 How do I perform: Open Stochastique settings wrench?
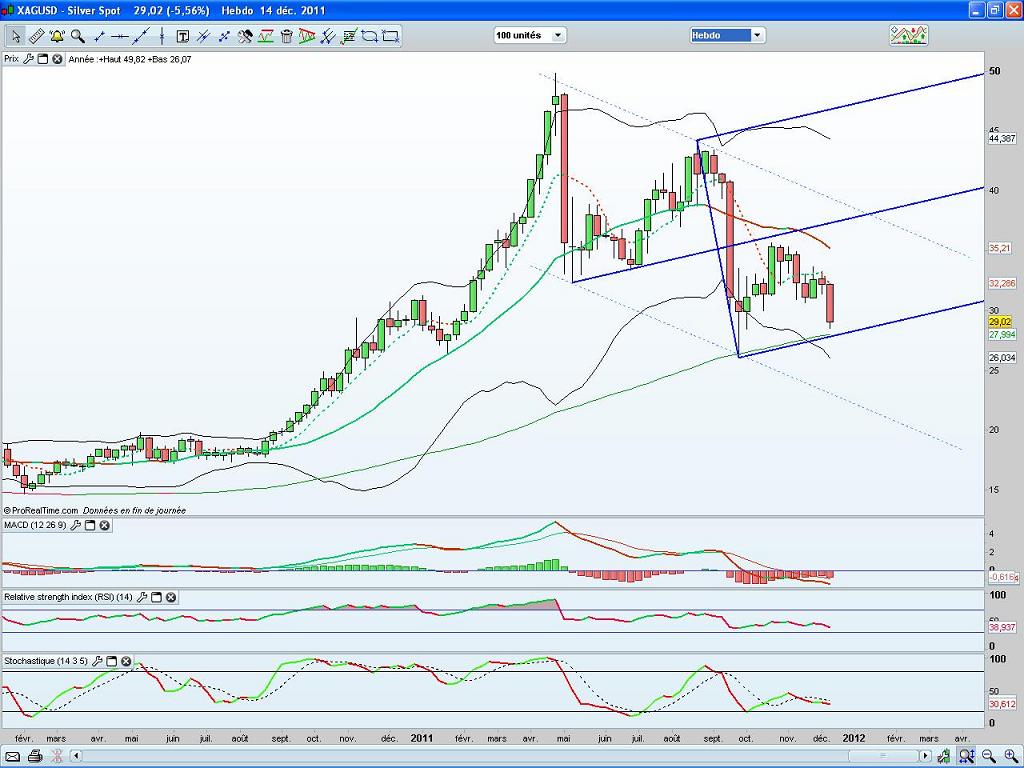coord(97,661)
